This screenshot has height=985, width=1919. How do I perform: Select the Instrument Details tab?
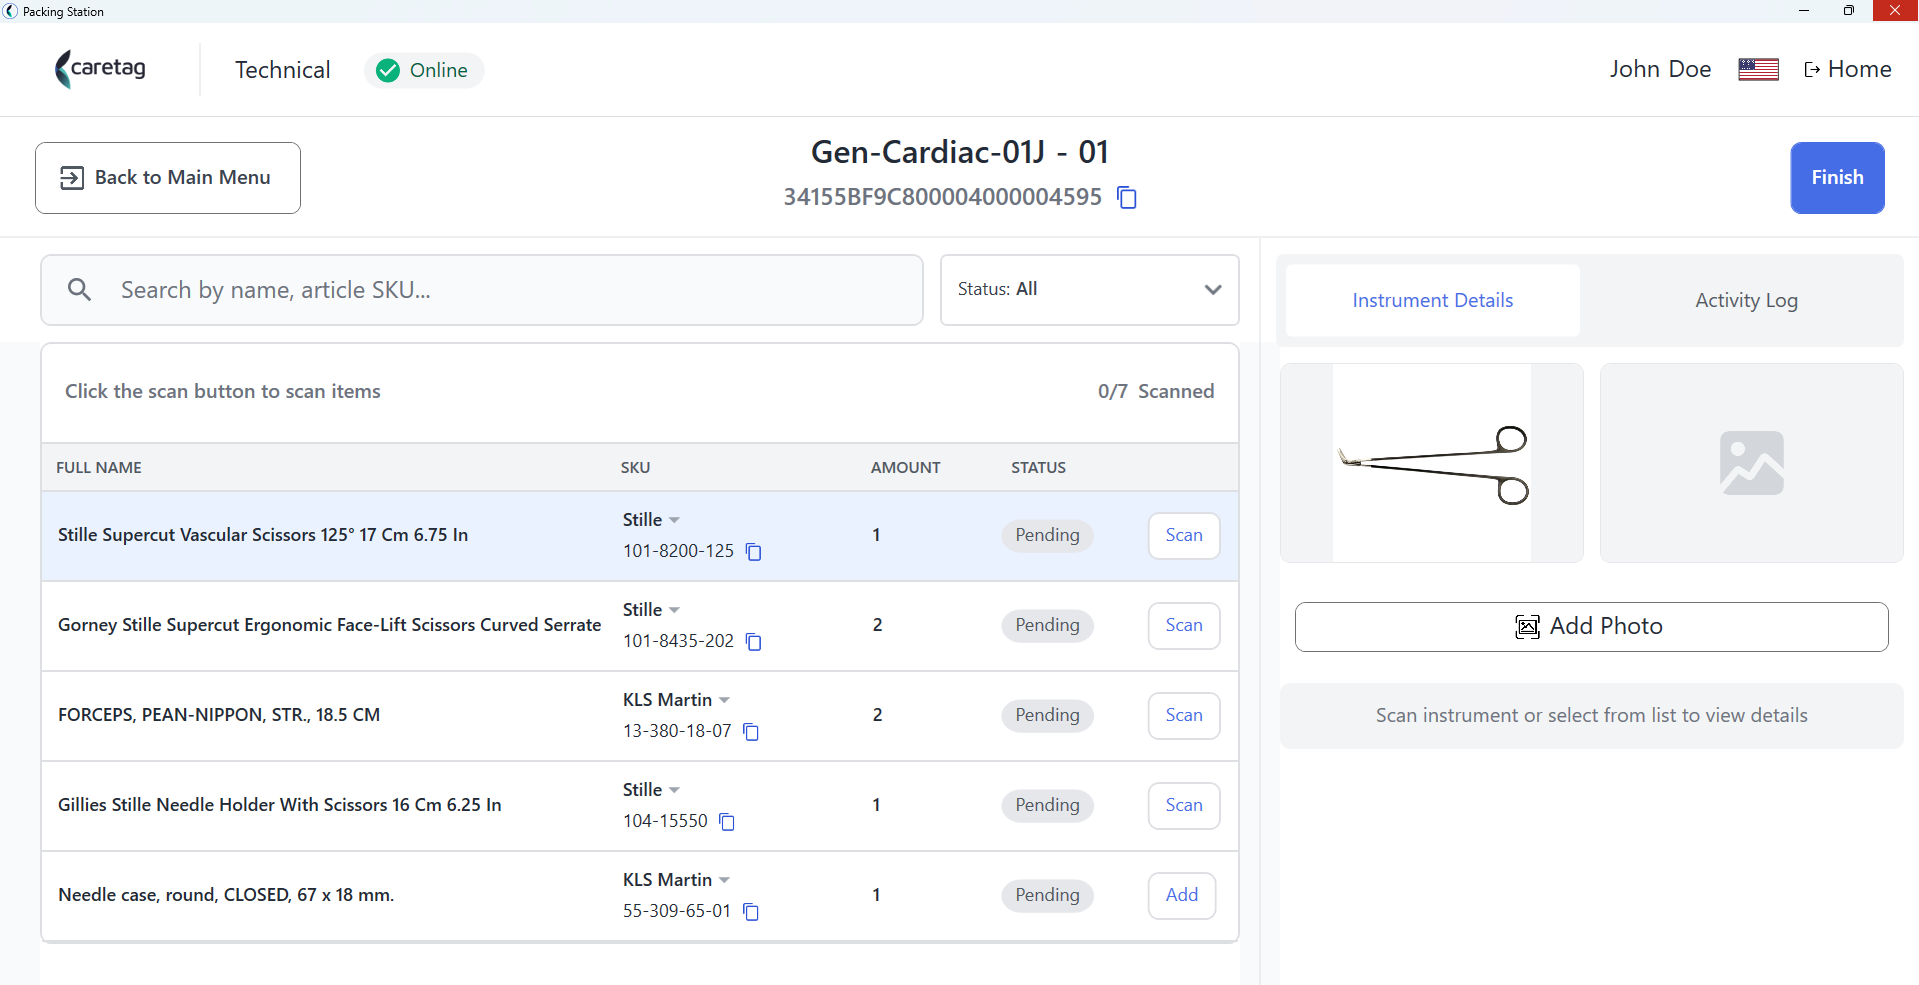point(1432,300)
